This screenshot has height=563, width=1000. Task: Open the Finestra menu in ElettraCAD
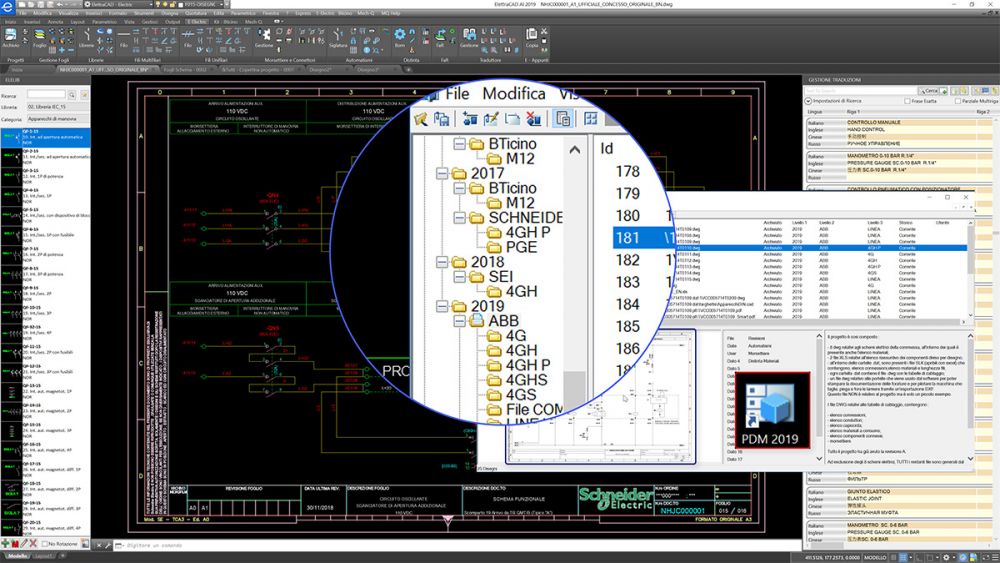coord(270,13)
